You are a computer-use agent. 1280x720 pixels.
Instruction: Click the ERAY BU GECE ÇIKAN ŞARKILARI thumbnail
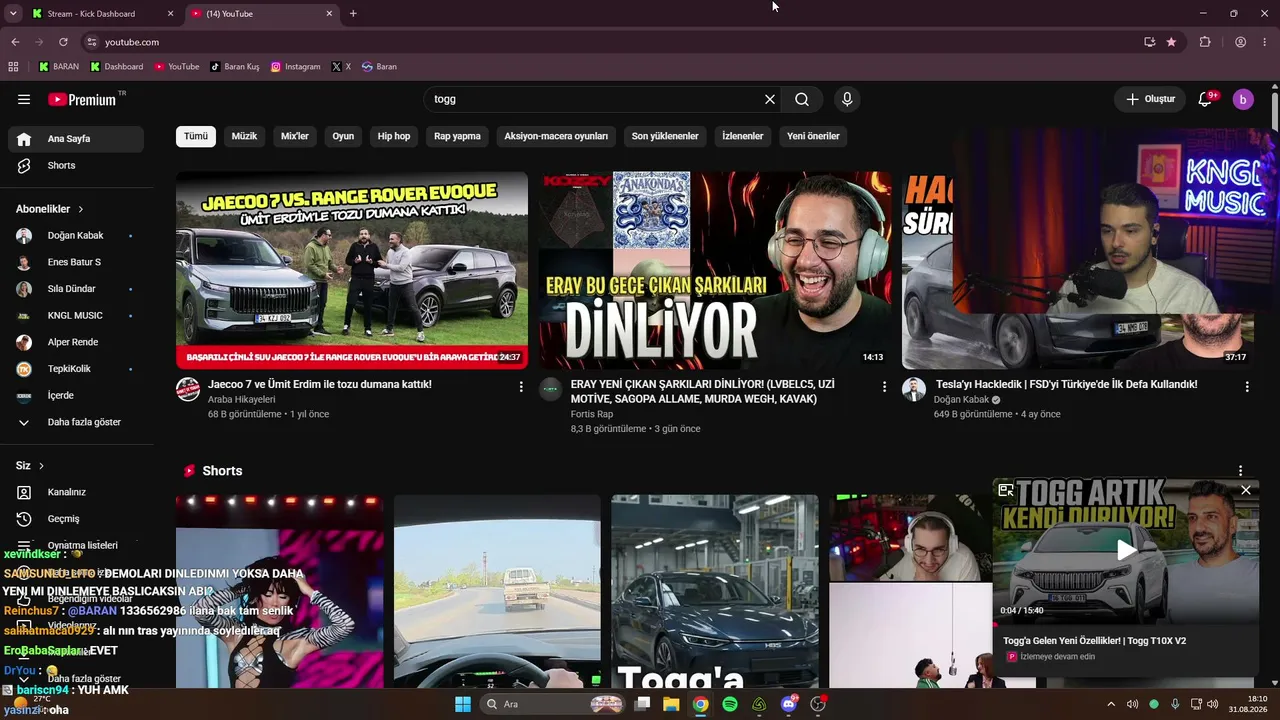pos(715,270)
